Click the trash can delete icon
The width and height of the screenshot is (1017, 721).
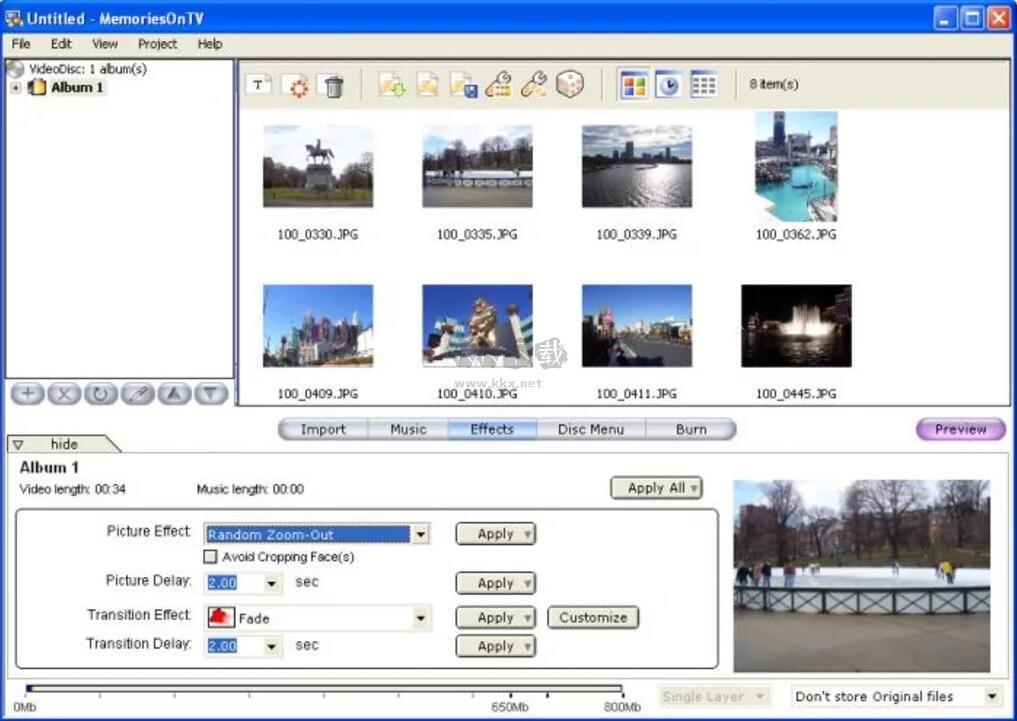(x=333, y=85)
